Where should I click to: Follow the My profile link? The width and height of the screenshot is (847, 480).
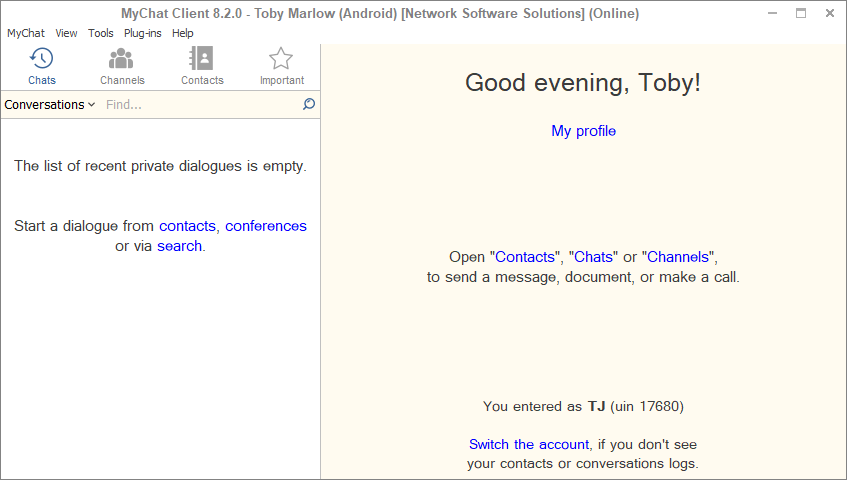click(x=583, y=131)
